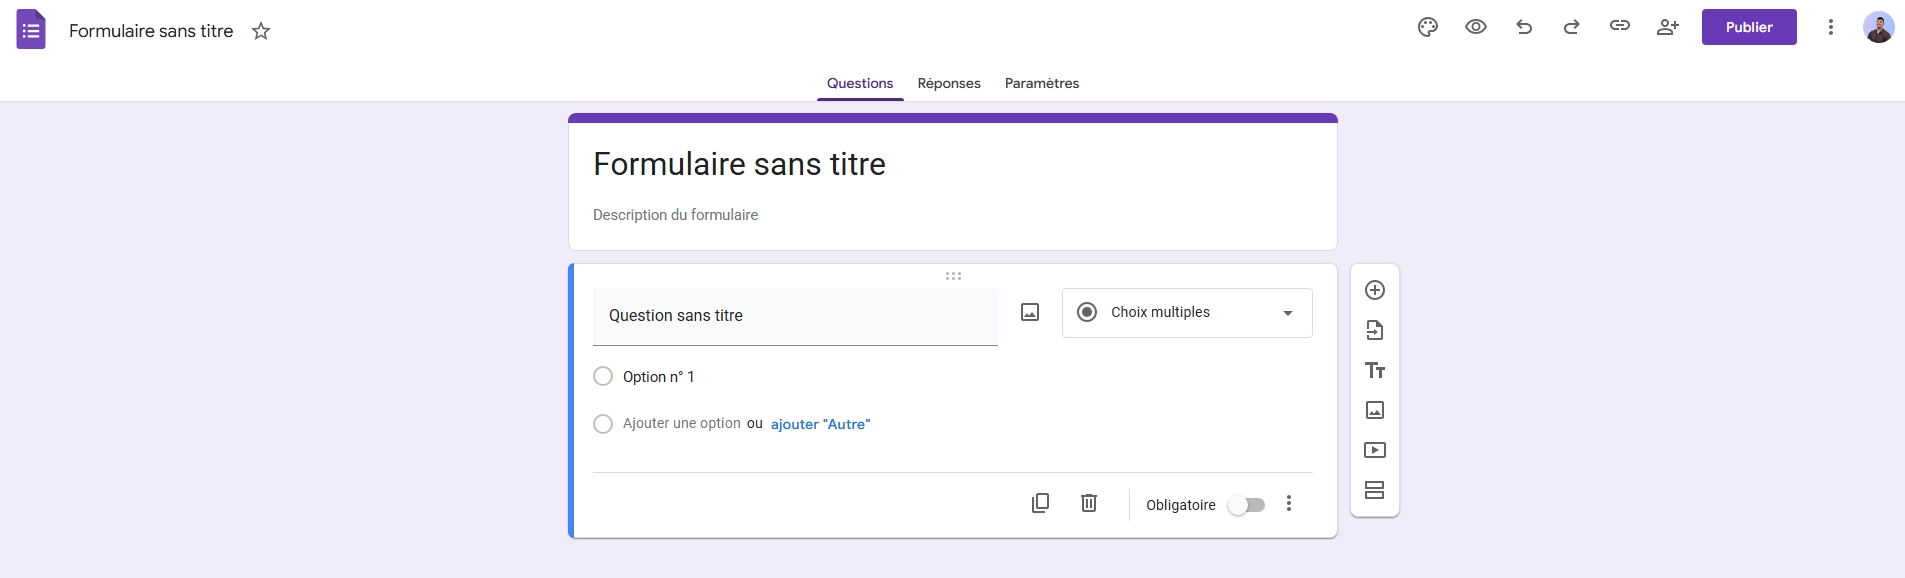
Task: Click the redo arrow icon
Action: 1571,27
